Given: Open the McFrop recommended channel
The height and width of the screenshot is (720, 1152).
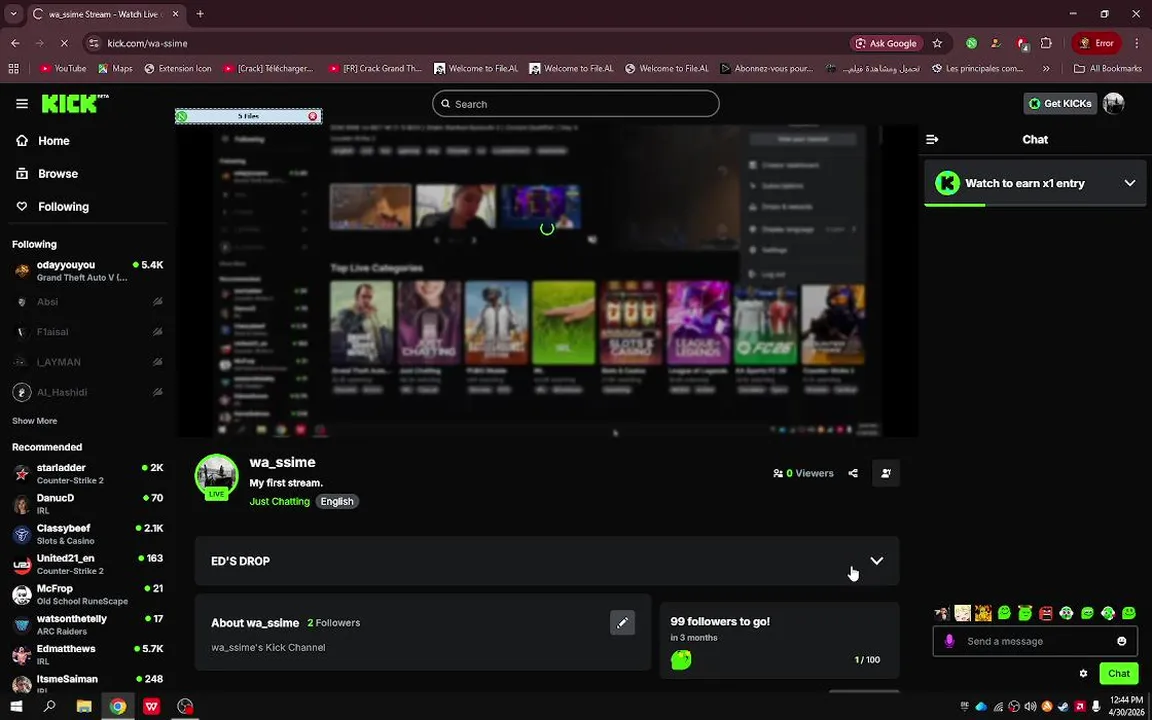Looking at the screenshot, I should coord(88,594).
